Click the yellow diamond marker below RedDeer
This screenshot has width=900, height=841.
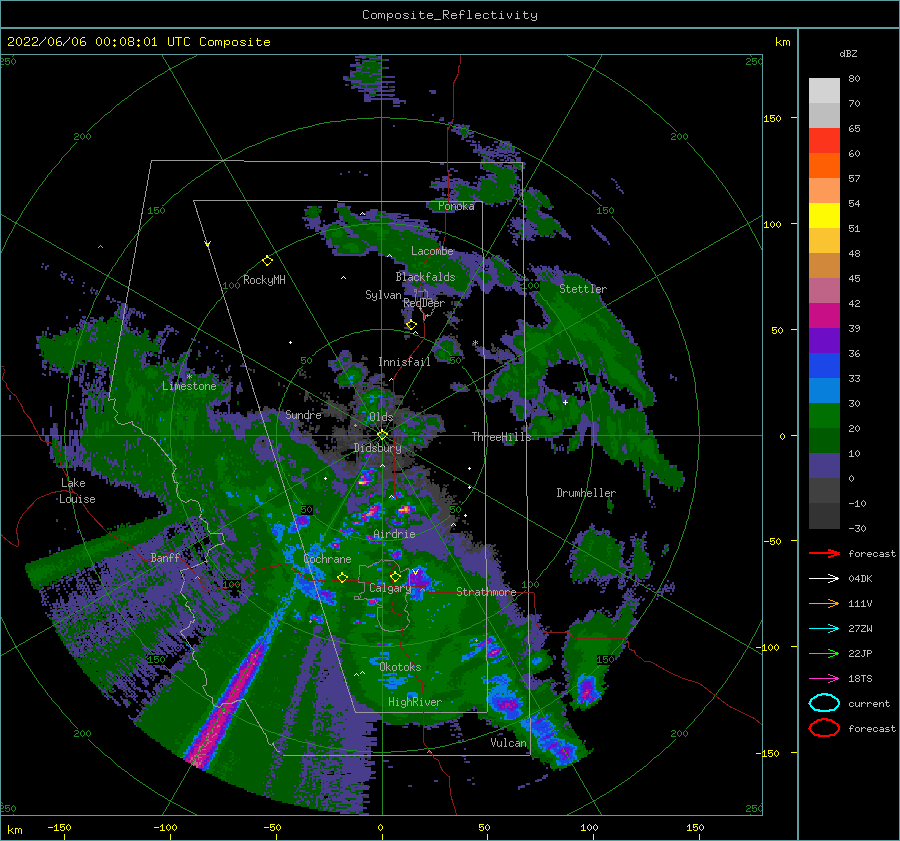(411, 325)
